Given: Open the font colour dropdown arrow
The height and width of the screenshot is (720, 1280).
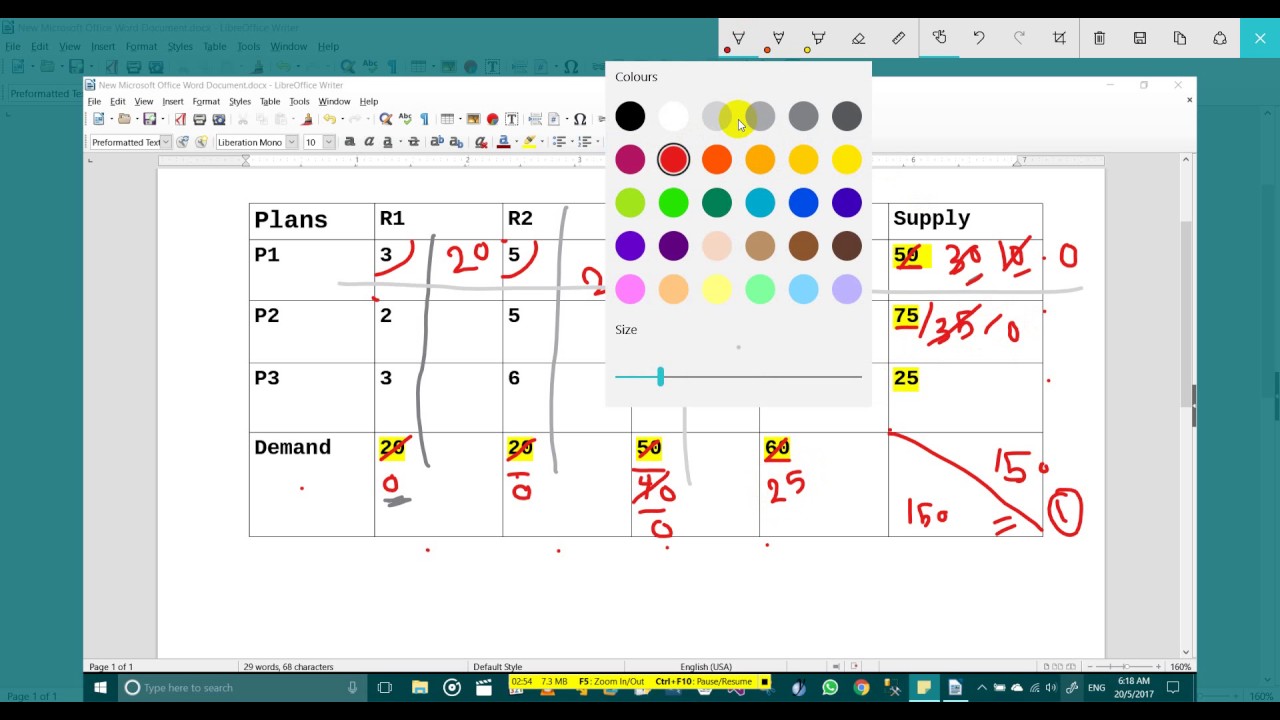Looking at the screenshot, I should (x=516, y=142).
